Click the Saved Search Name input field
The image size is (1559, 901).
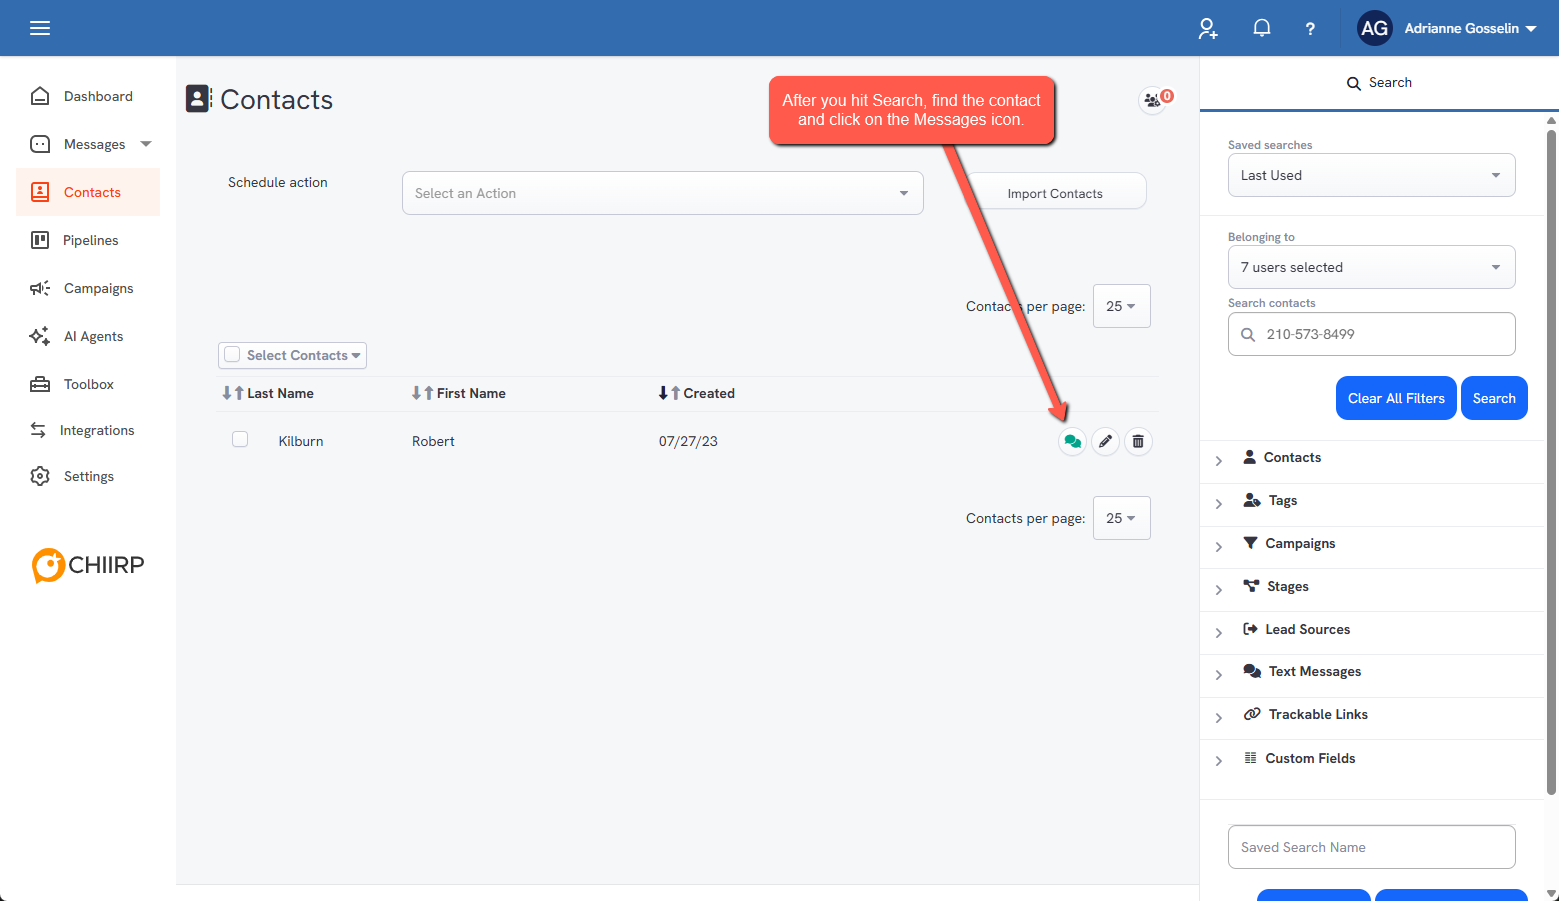tap(1371, 847)
